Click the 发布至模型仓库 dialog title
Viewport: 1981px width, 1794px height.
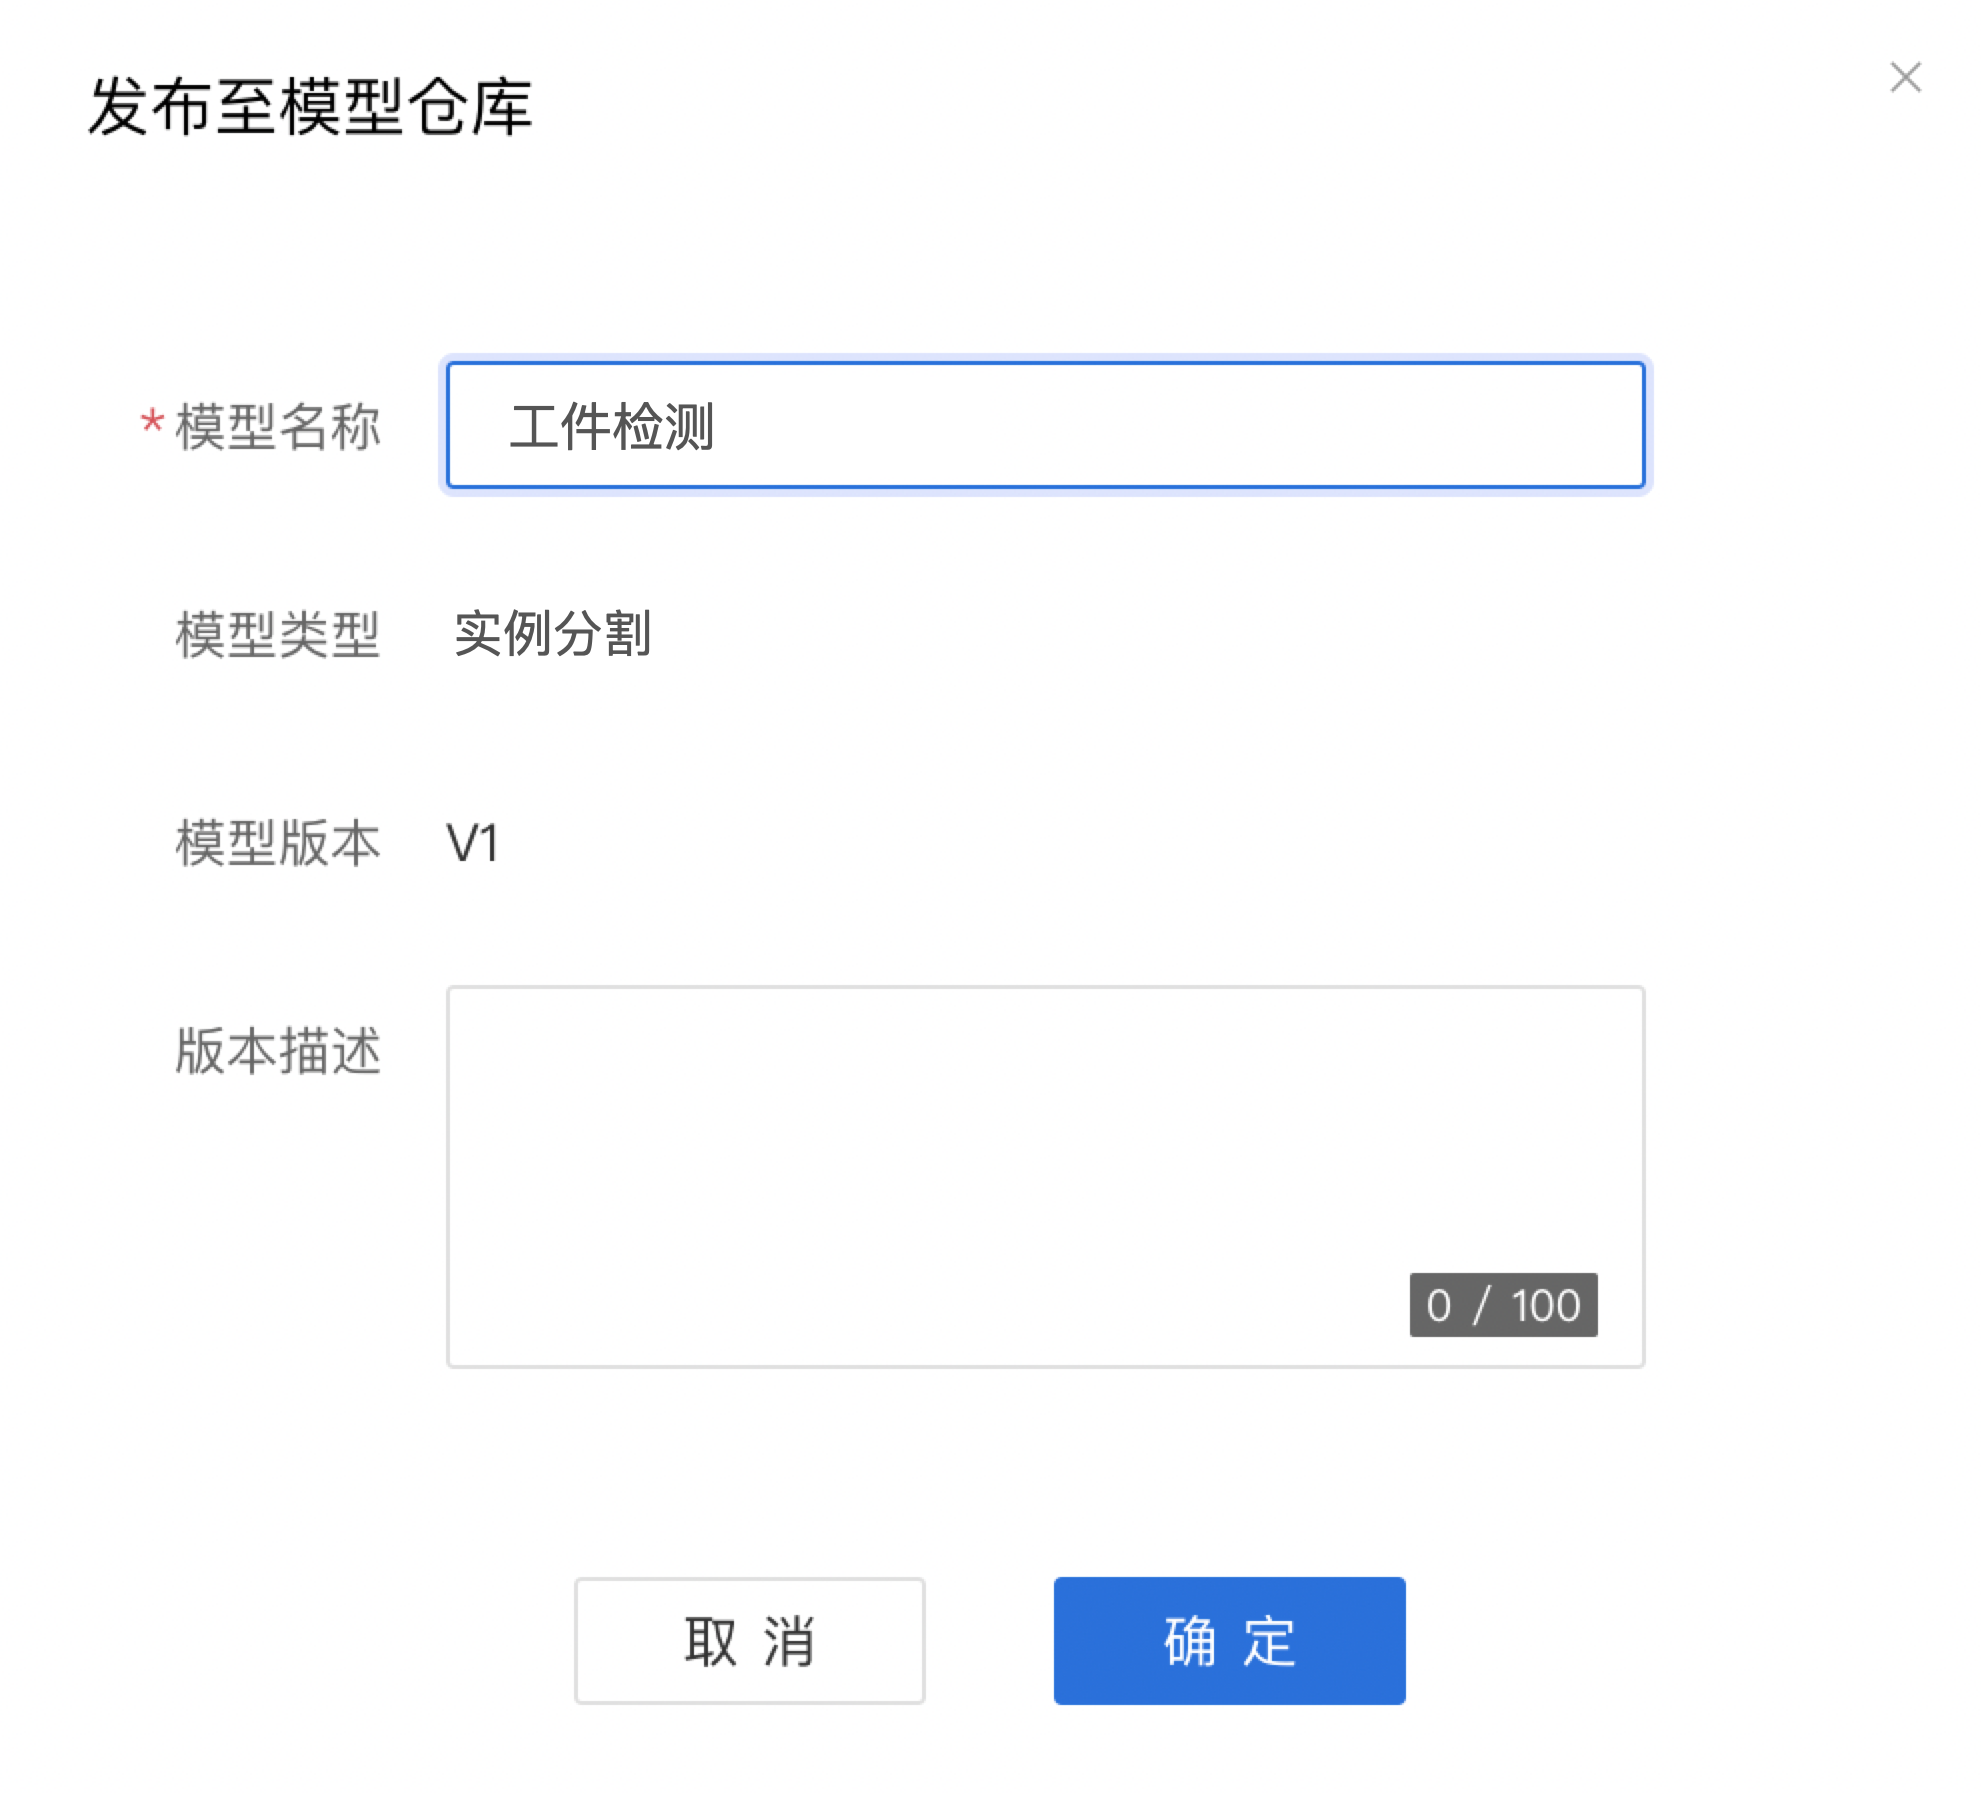coord(310,106)
